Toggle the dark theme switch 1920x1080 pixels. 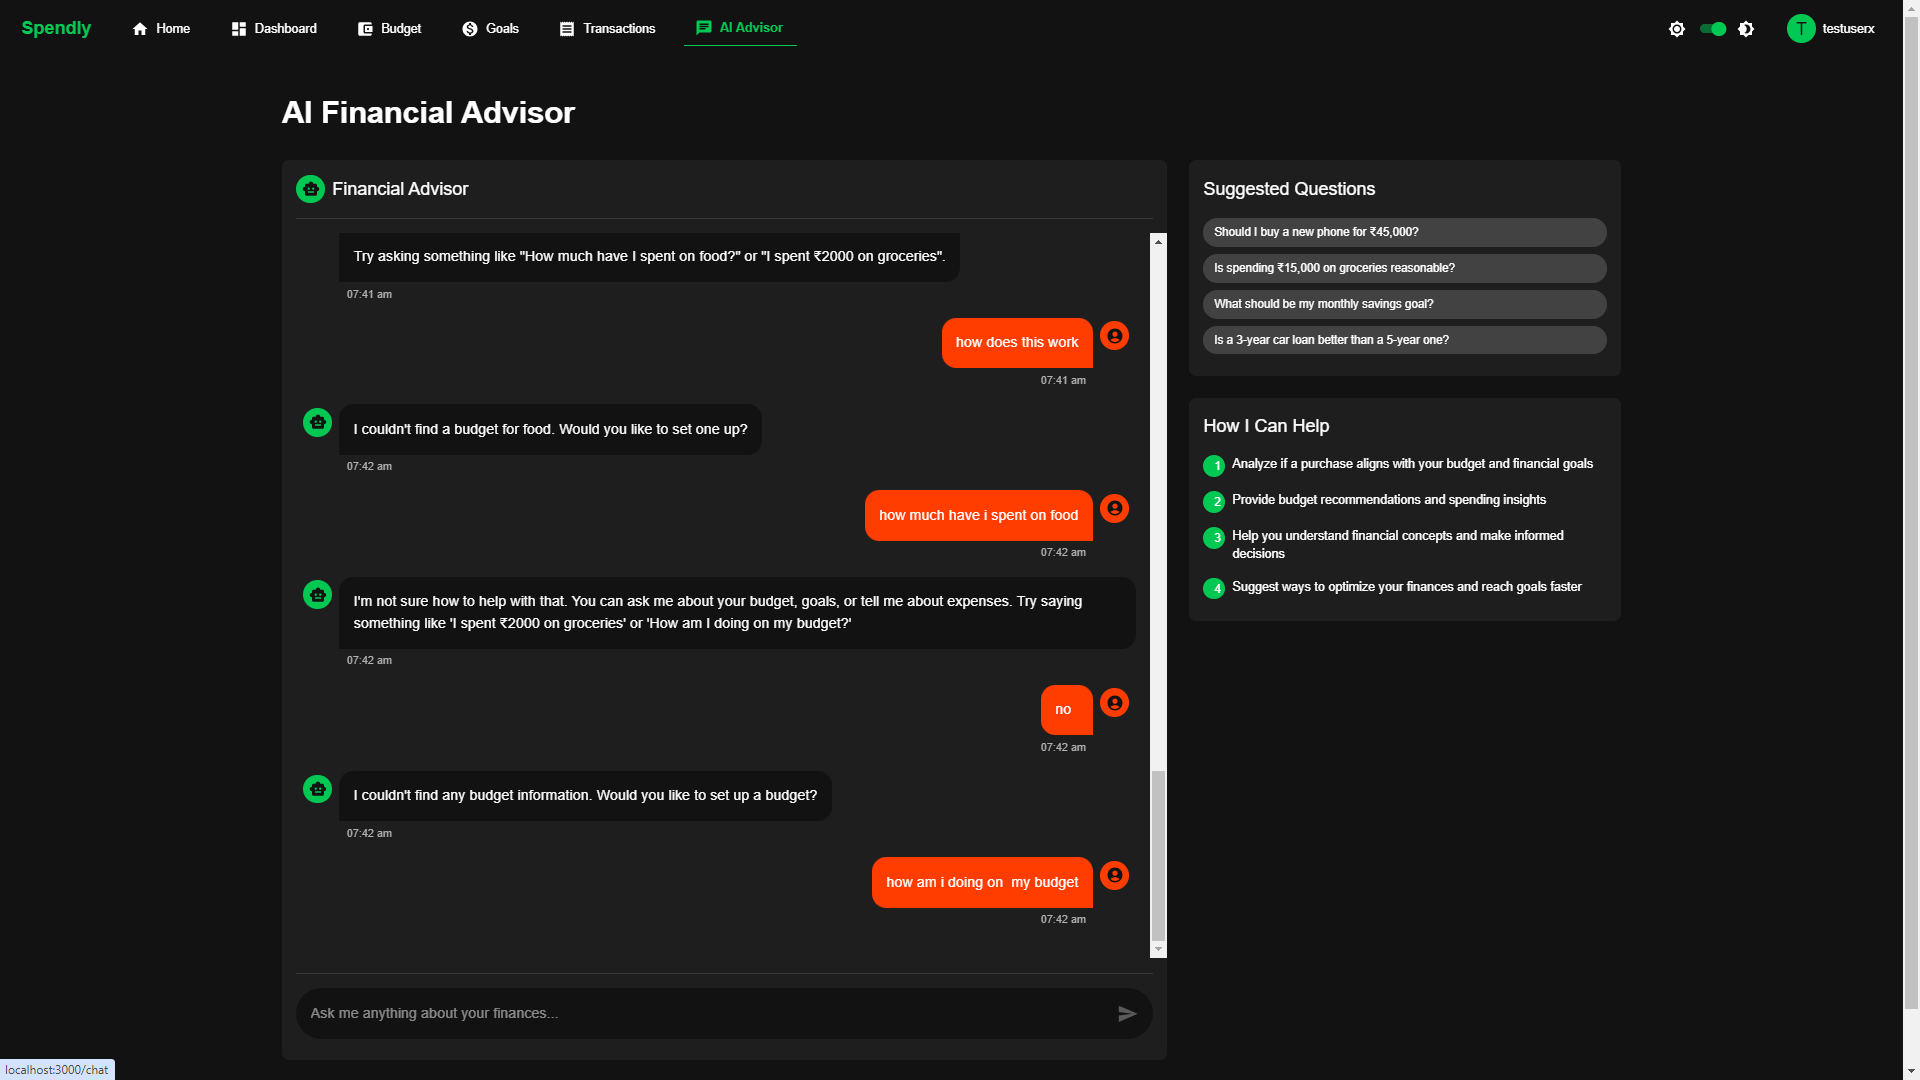[x=1713, y=29]
